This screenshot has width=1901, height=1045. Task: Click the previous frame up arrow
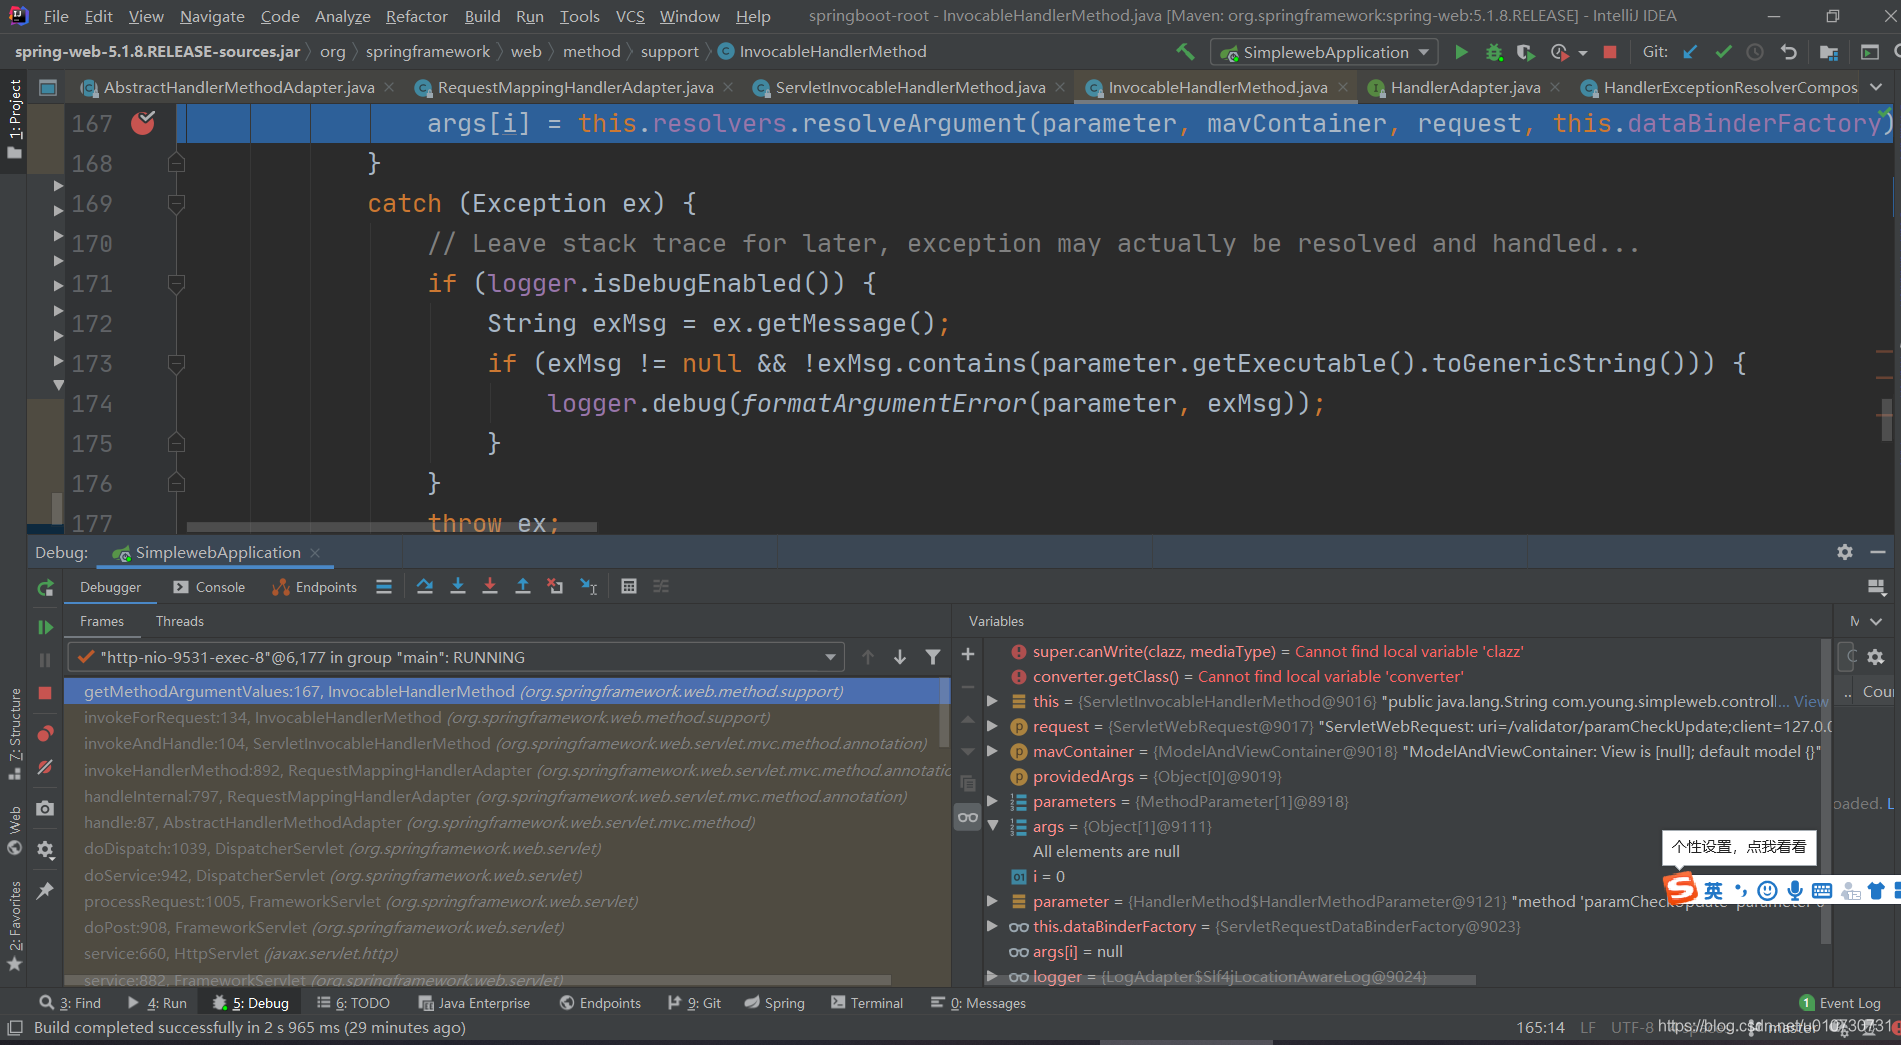[868, 657]
